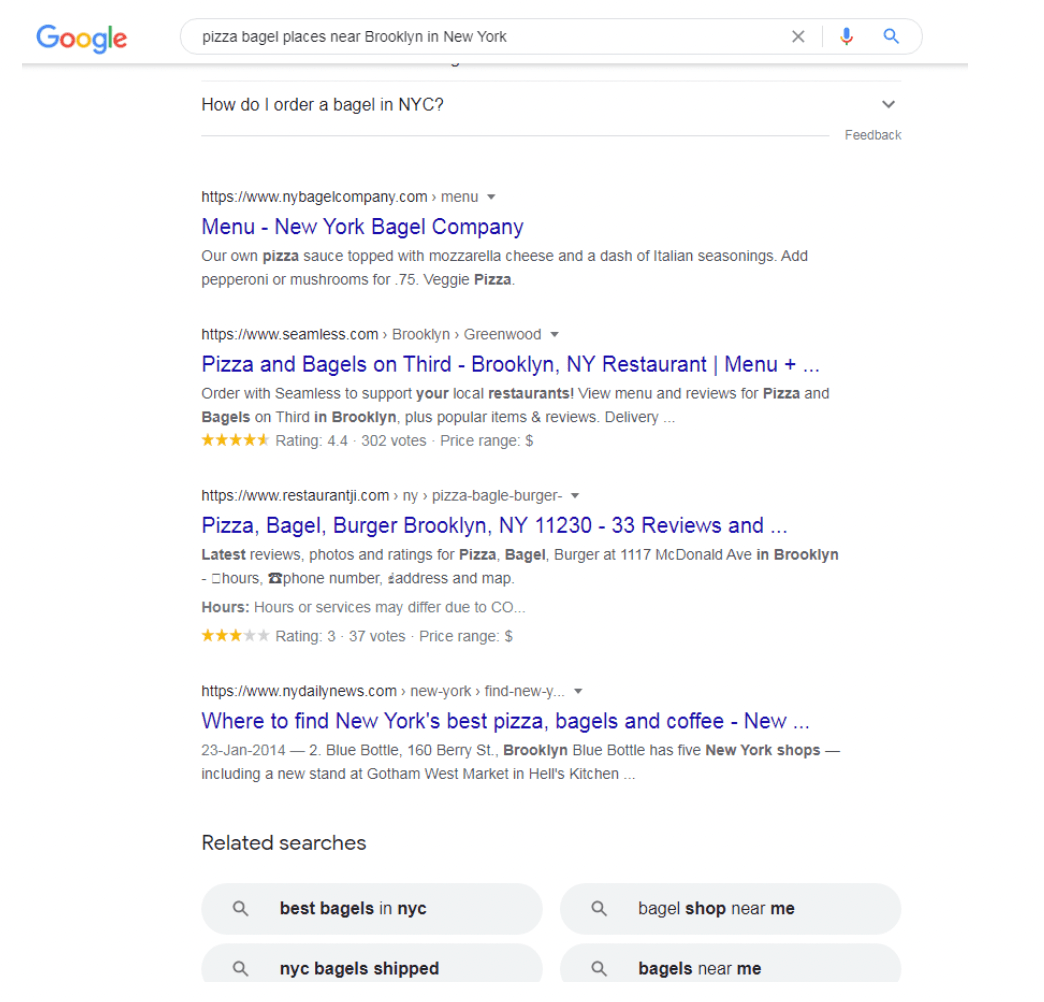This screenshot has height=1002, width=1044.
Task: Open dropdown arrow next to seamless.com URL
Action: tap(554, 334)
